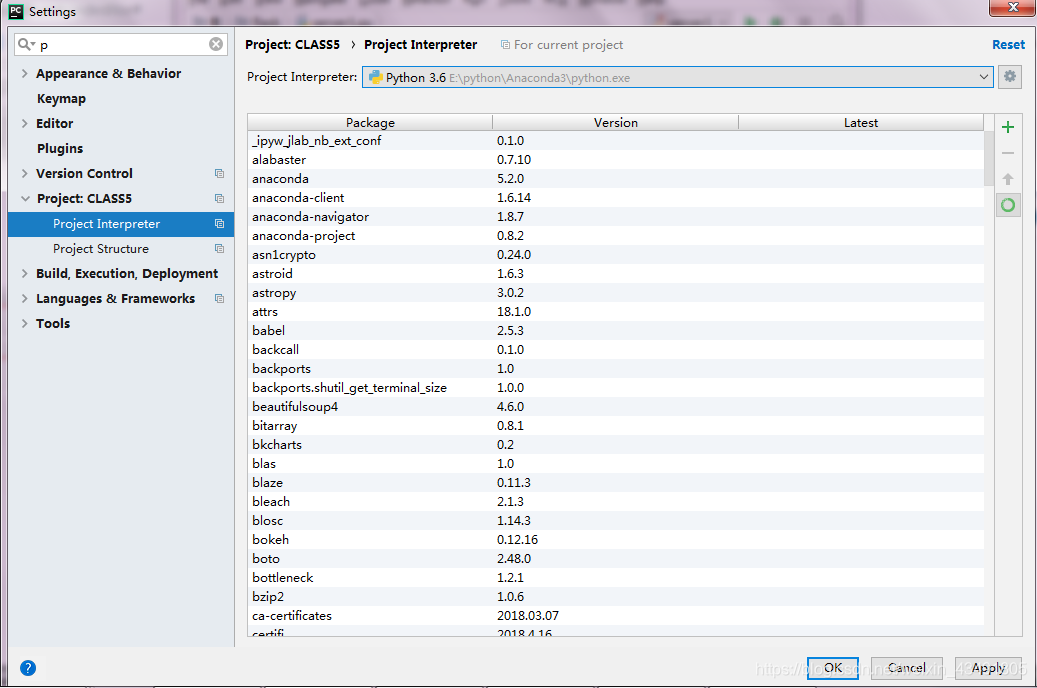The height and width of the screenshot is (688, 1037).
Task: Click in the settings search input field
Action: pos(122,44)
